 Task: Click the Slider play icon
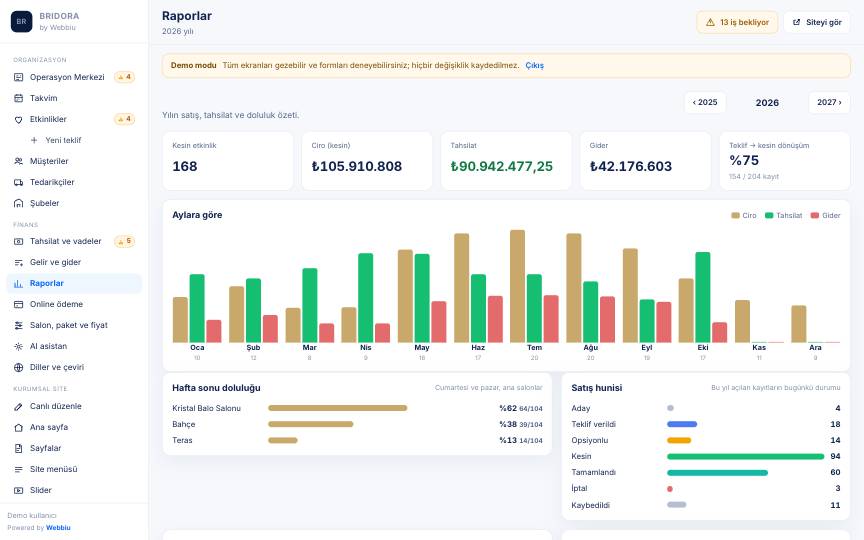(x=18, y=490)
